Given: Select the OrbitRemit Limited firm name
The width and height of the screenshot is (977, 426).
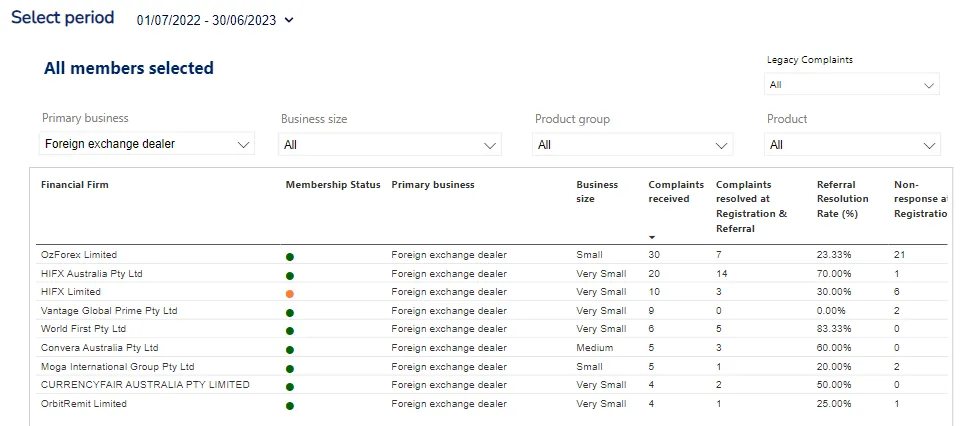Looking at the screenshot, I should click(83, 404).
